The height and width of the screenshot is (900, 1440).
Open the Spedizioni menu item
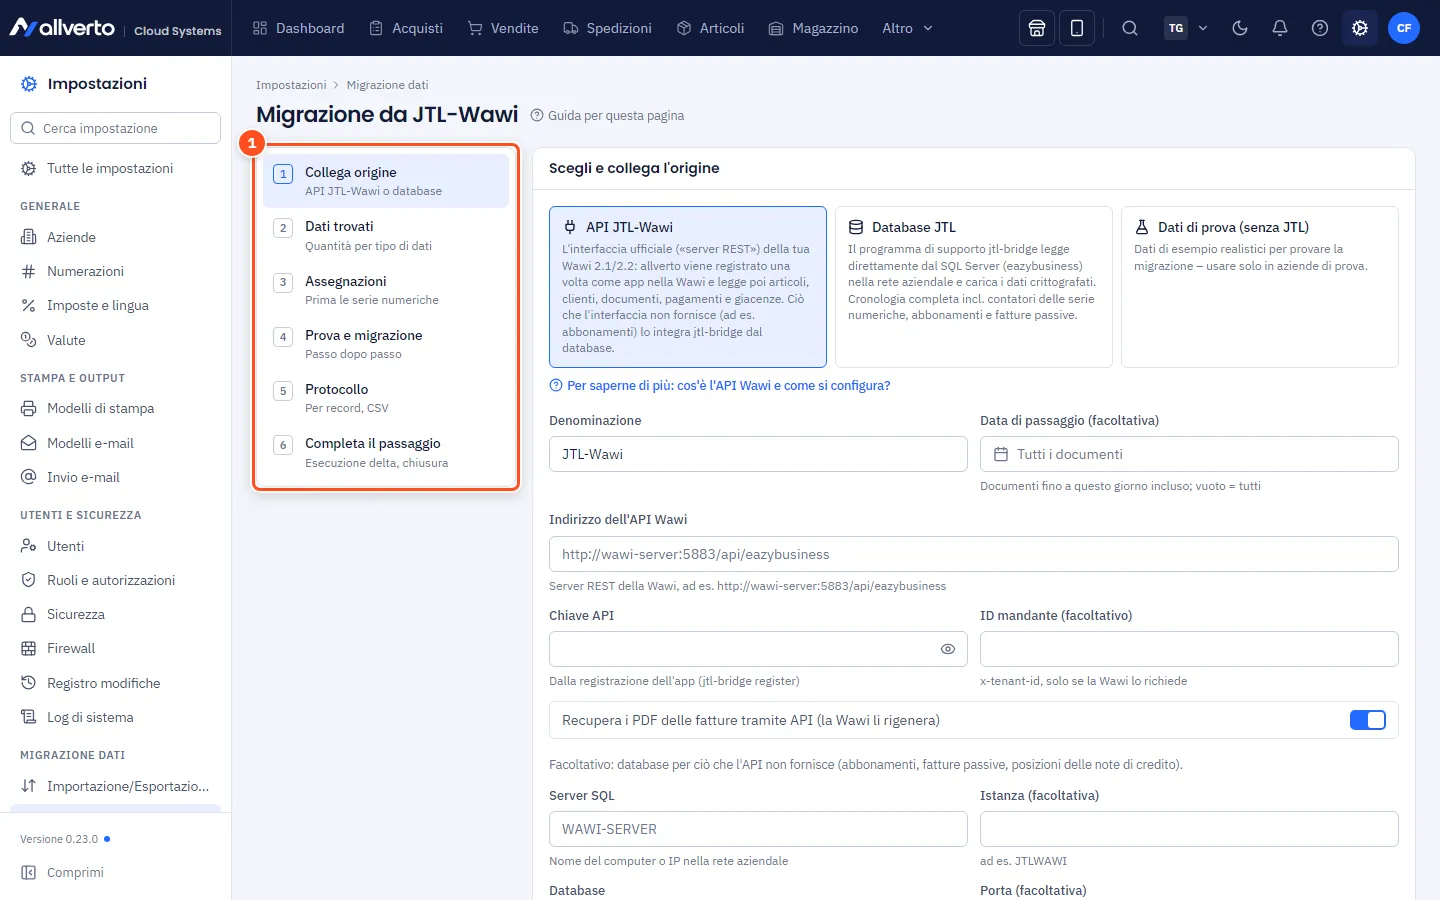pyautogui.click(x=607, y=28)
